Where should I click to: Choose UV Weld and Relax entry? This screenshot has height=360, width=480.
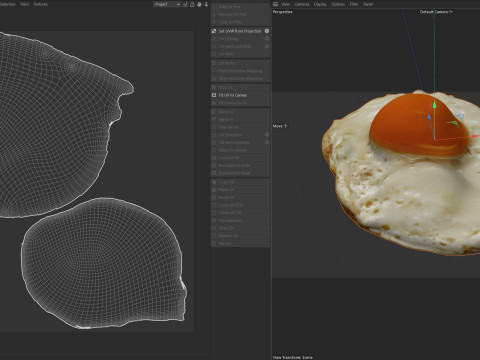pos(240,46)
